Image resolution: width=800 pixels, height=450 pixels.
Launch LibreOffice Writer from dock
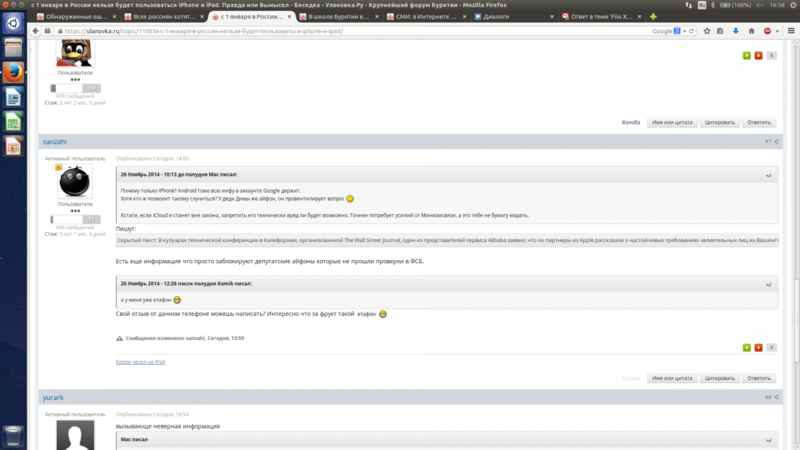point(13,97)
